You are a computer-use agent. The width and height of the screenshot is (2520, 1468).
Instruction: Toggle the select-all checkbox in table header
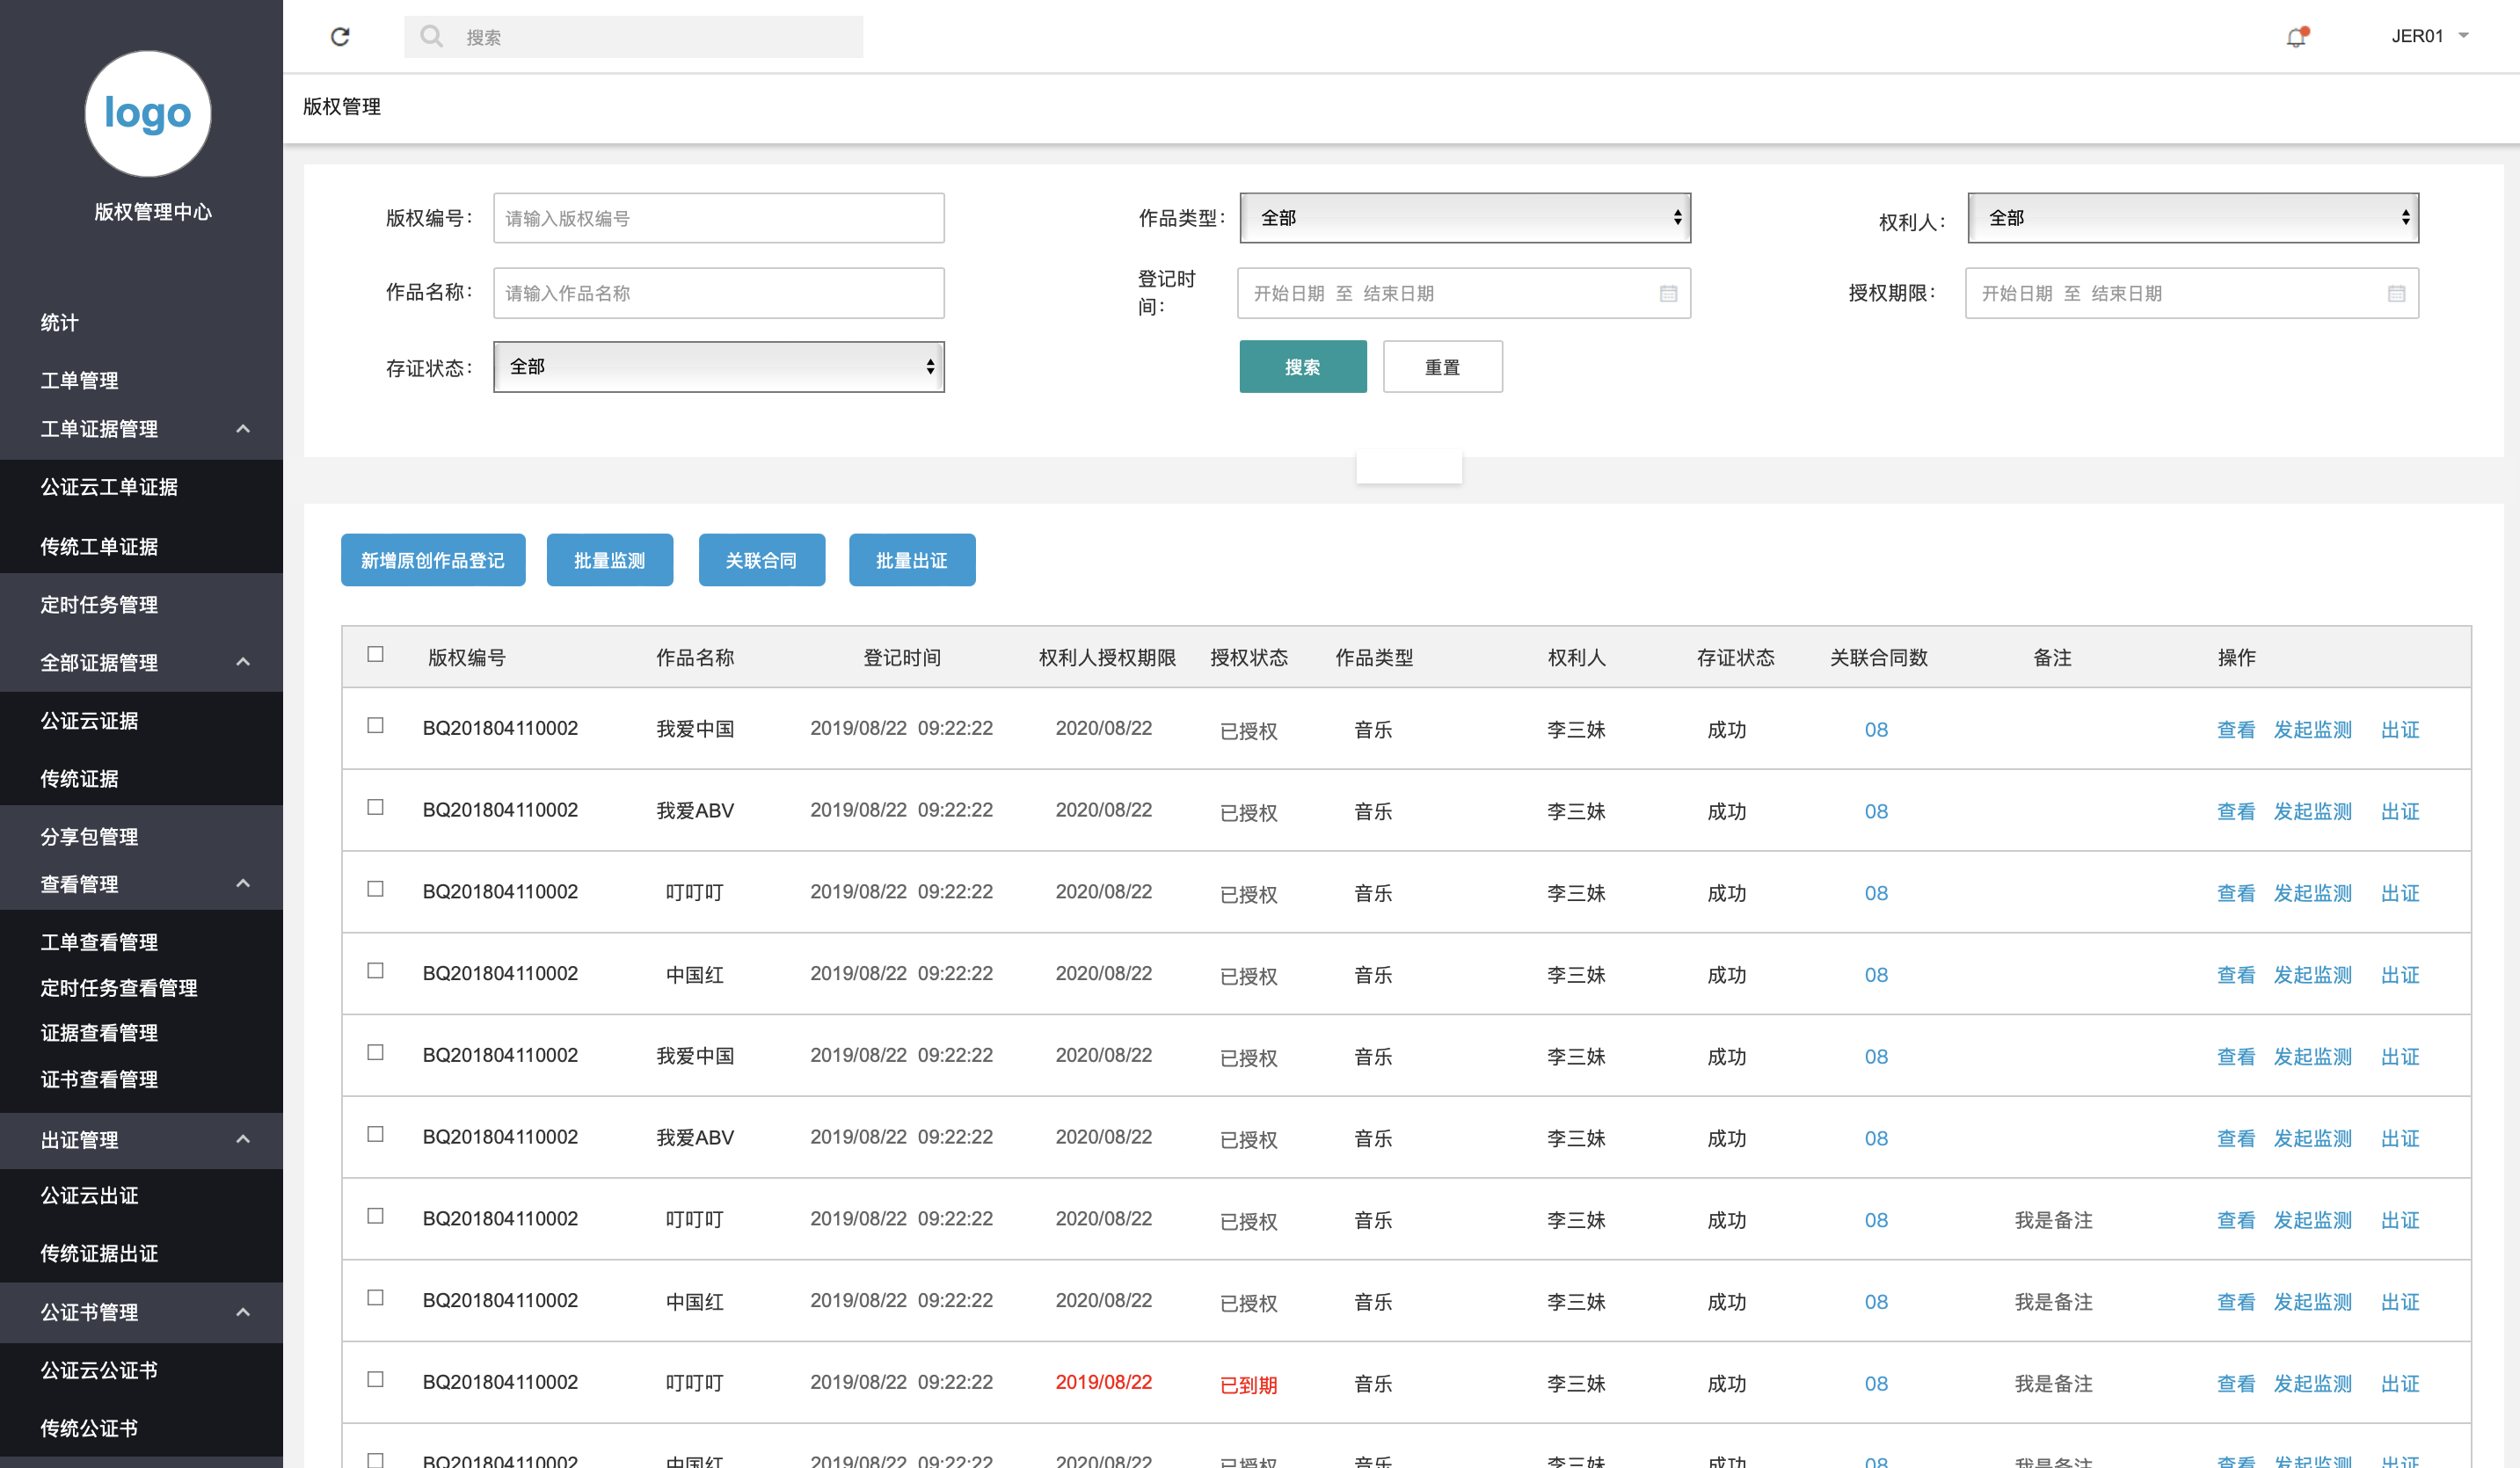click(x=375, y=654)
